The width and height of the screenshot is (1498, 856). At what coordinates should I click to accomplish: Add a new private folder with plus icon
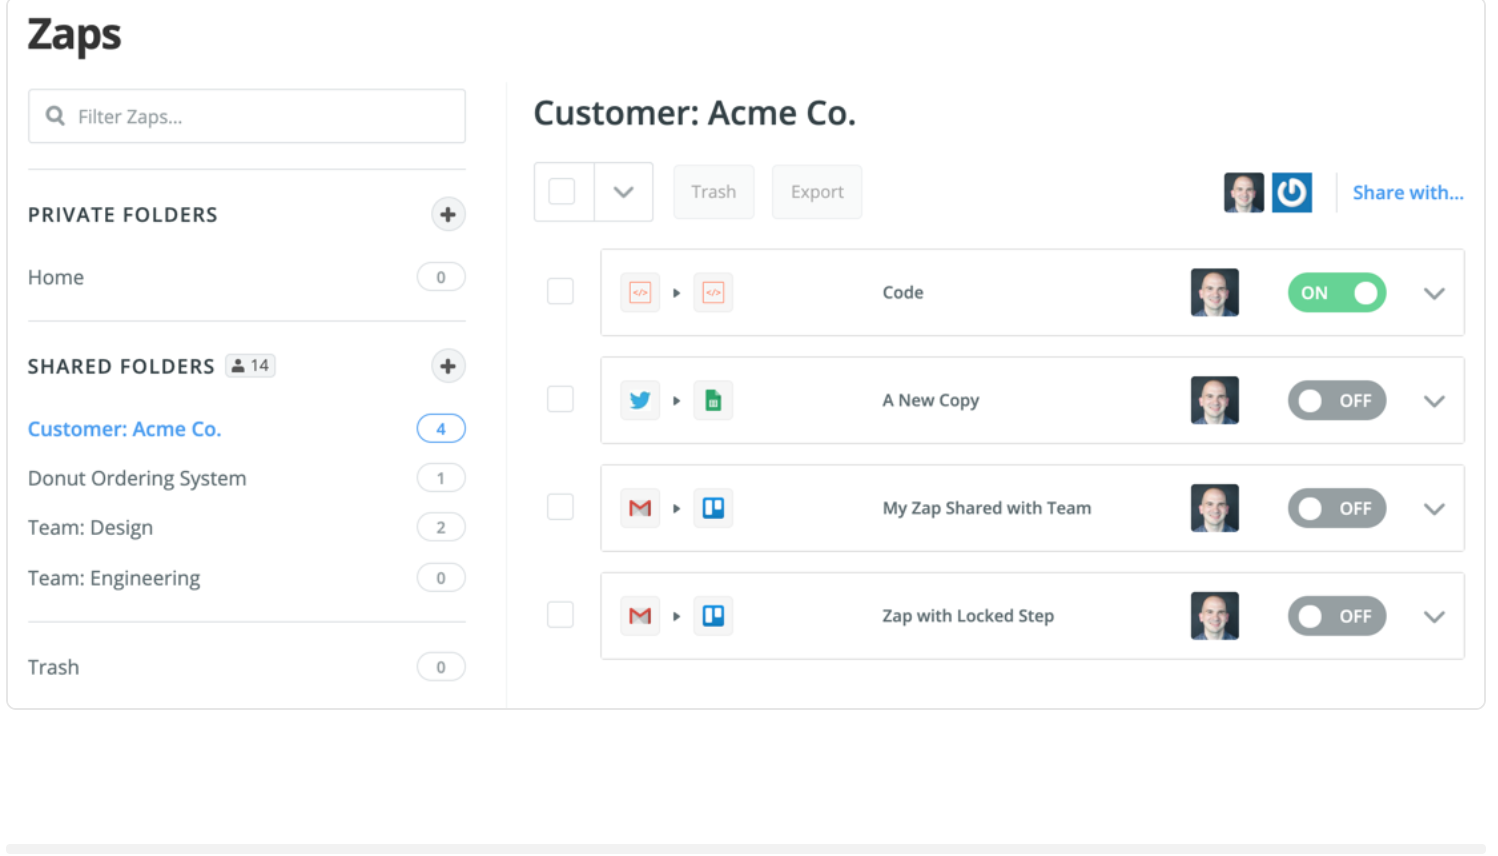tap(448, 214)
